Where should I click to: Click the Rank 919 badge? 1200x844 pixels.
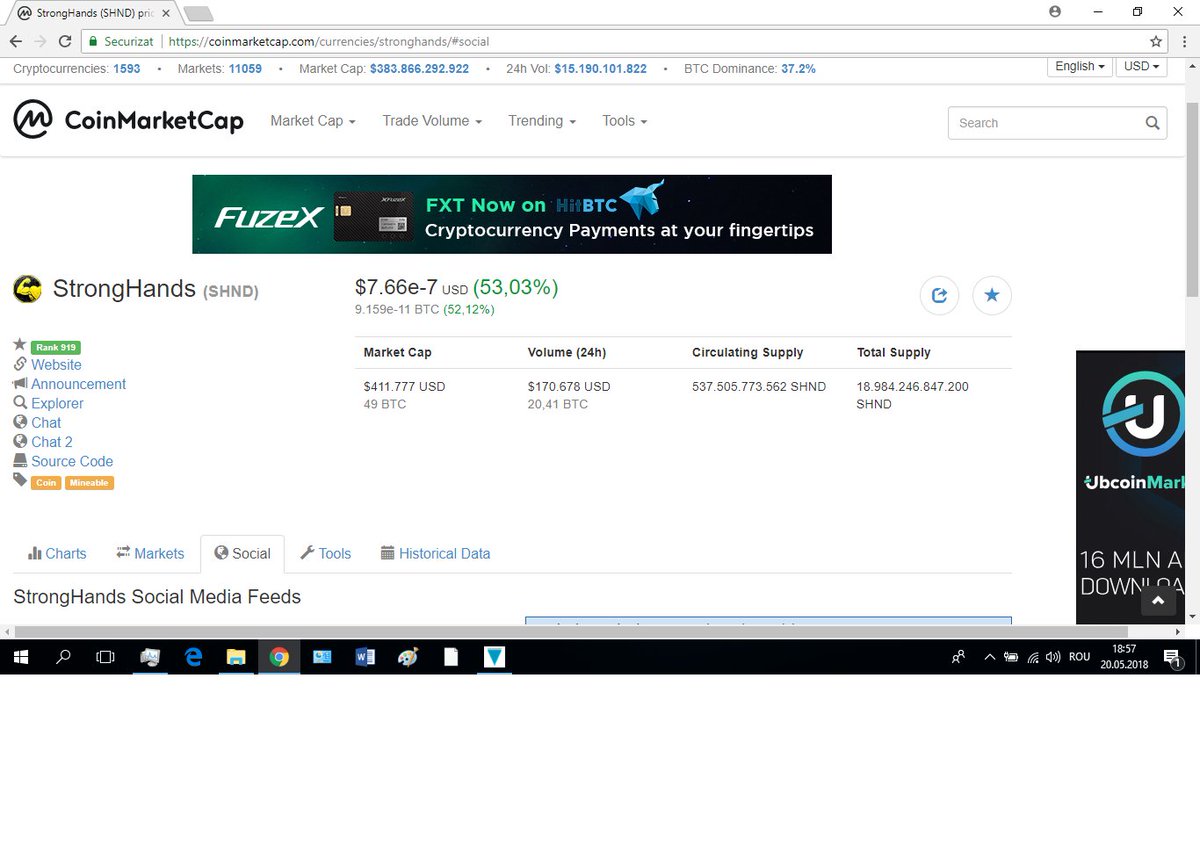click(55, 347)
